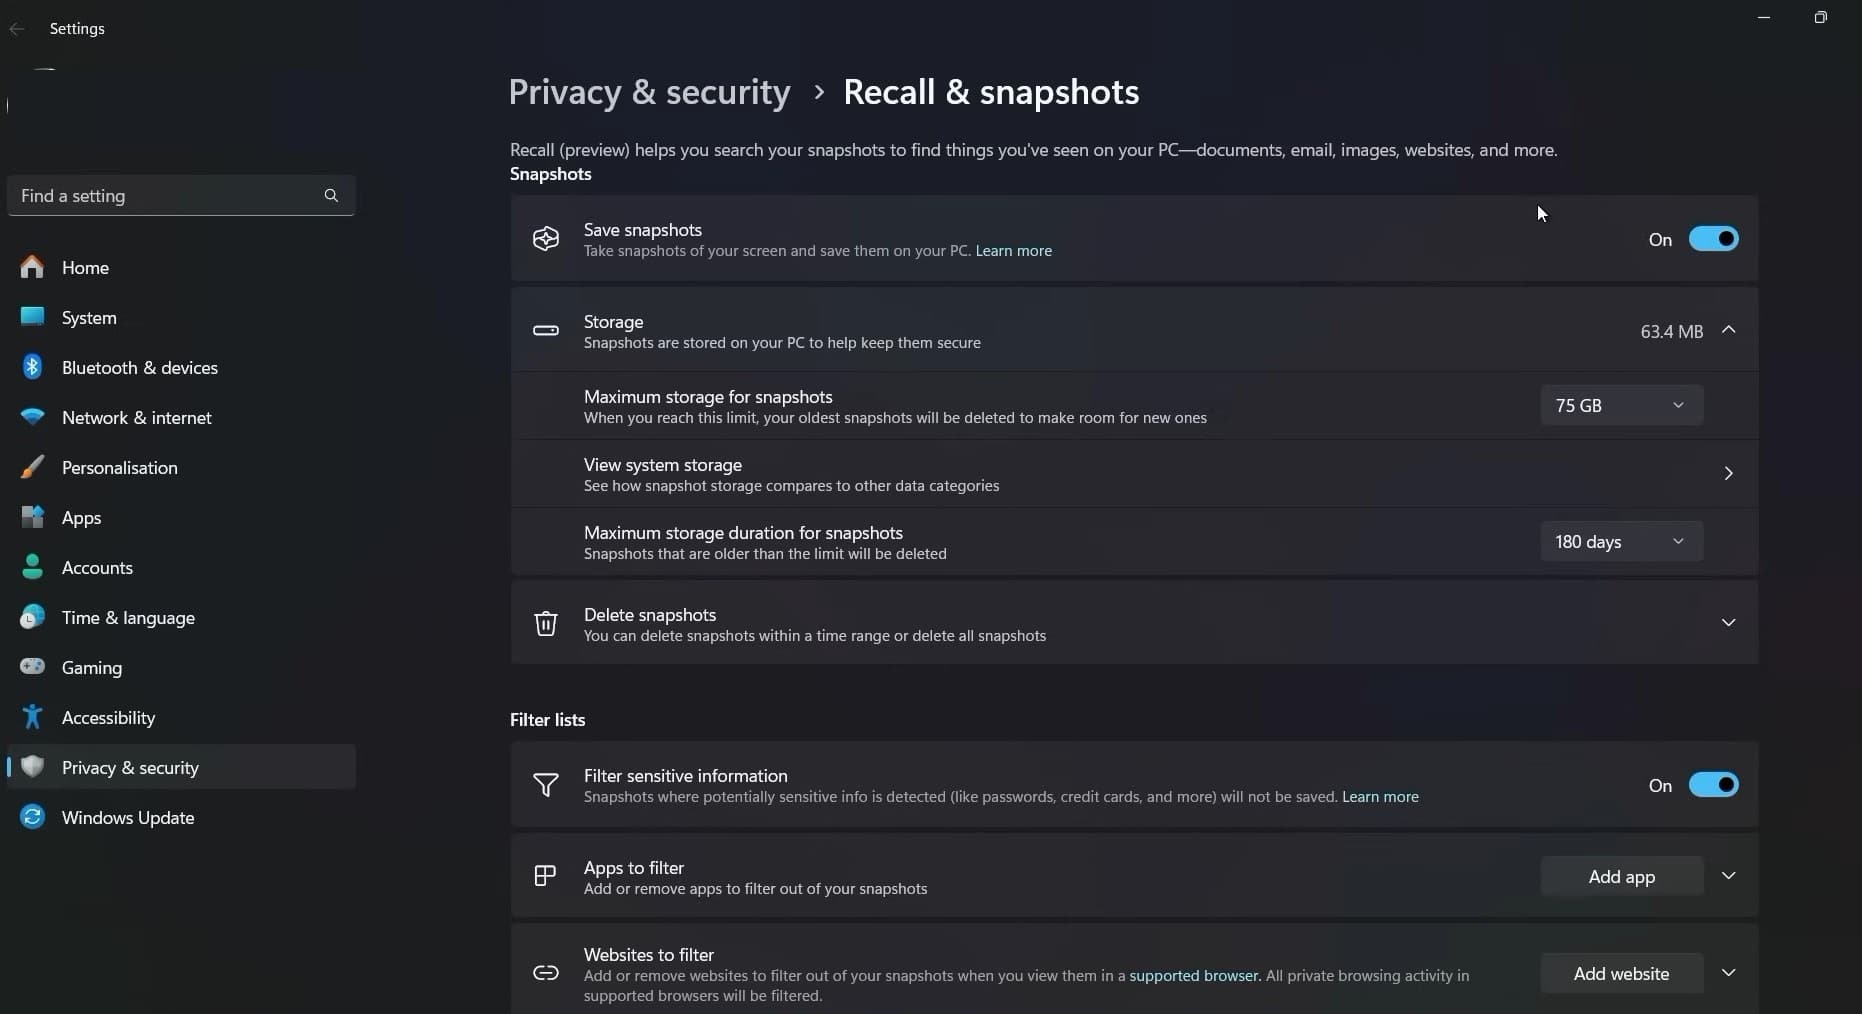The width and height of the screenshot is (1862, 1014).
Task: Click the Websites to filter link icon
Action: [545, 972]
